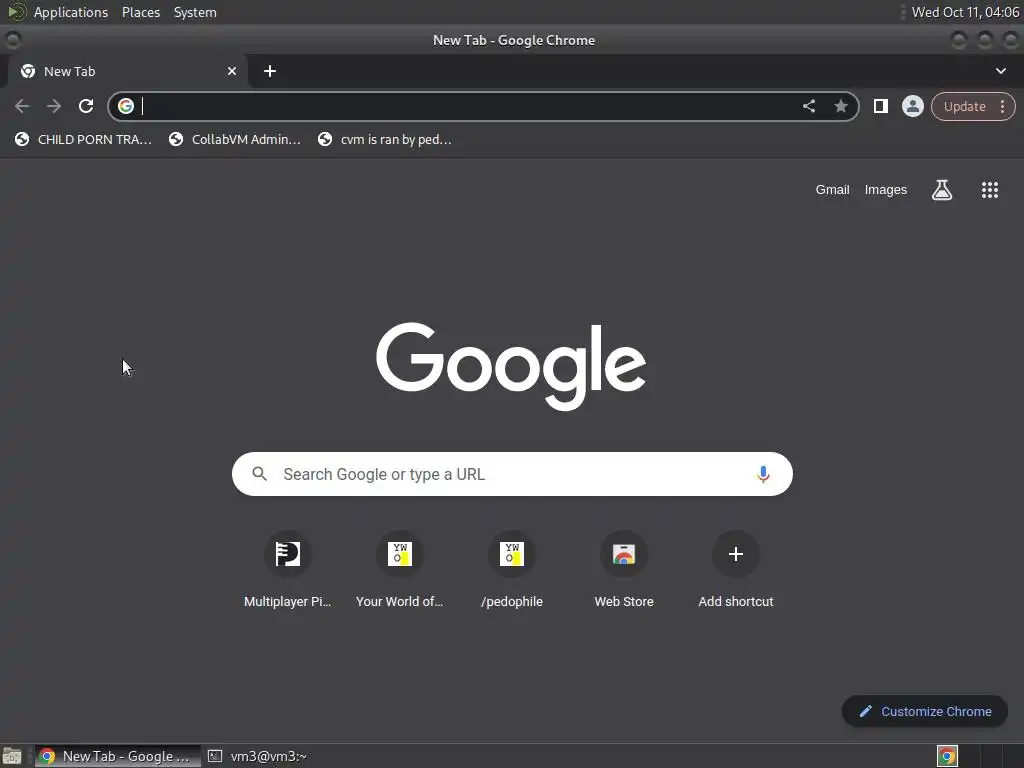Click the Chrome icon in the system tray
Viewport: 1024px width, 768px height.
(x=947, y=756)
